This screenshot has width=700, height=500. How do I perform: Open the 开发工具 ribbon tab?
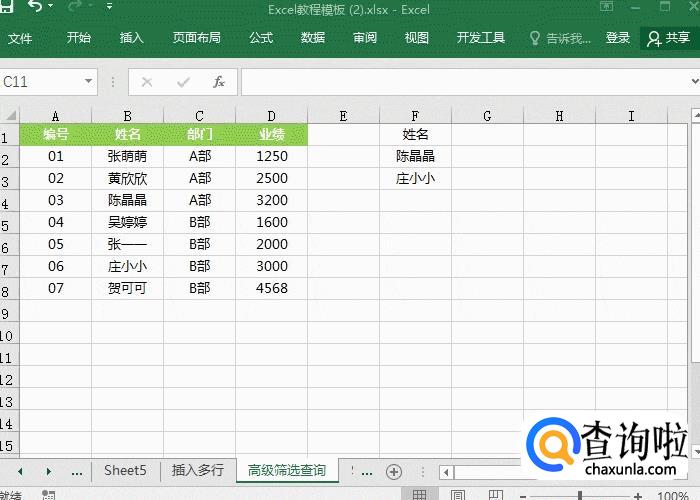tap(481, 38)
